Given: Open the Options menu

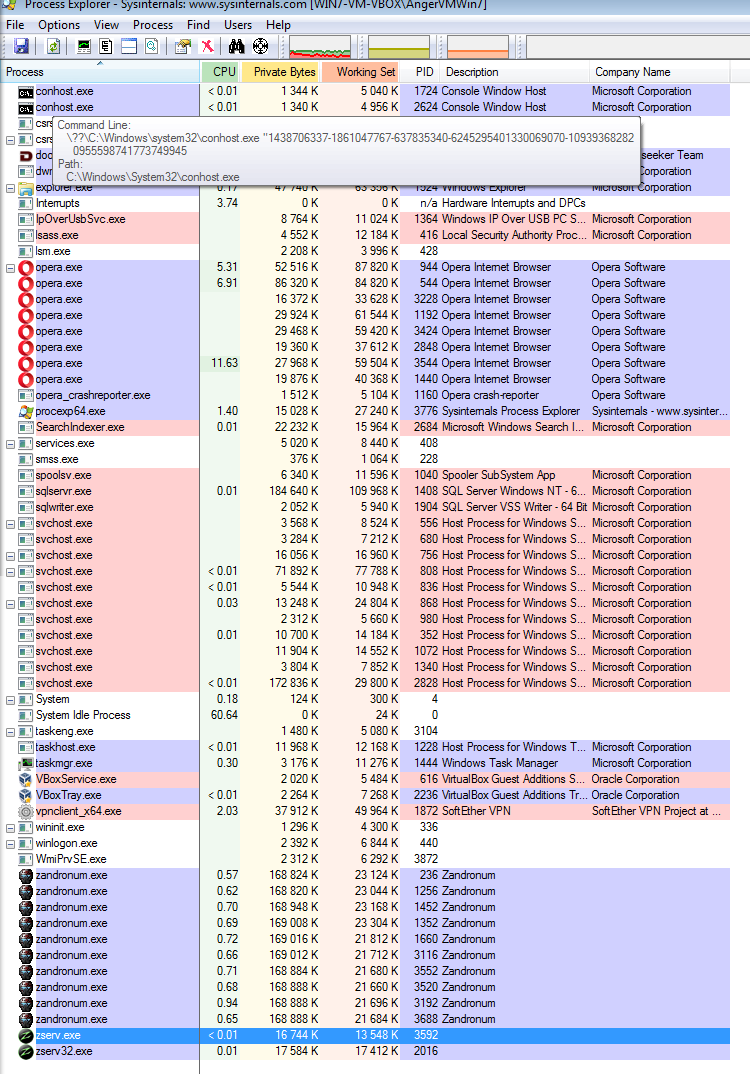Looking at the screenshot, I should pyautogui.click(x=59, y=24).
